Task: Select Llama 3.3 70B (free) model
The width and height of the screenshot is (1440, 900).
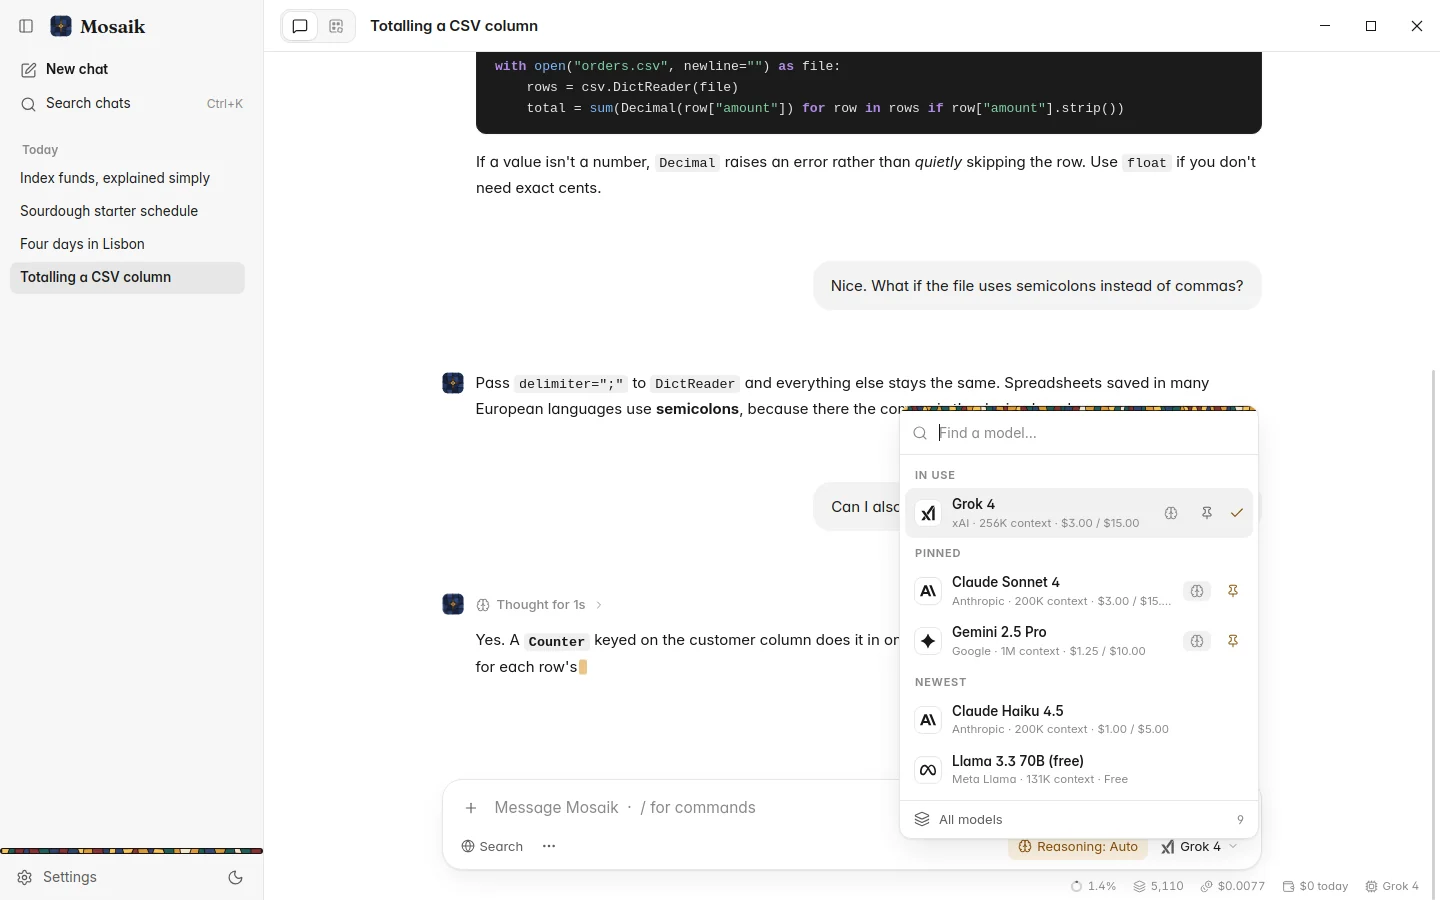Action: coord(1079,770)
